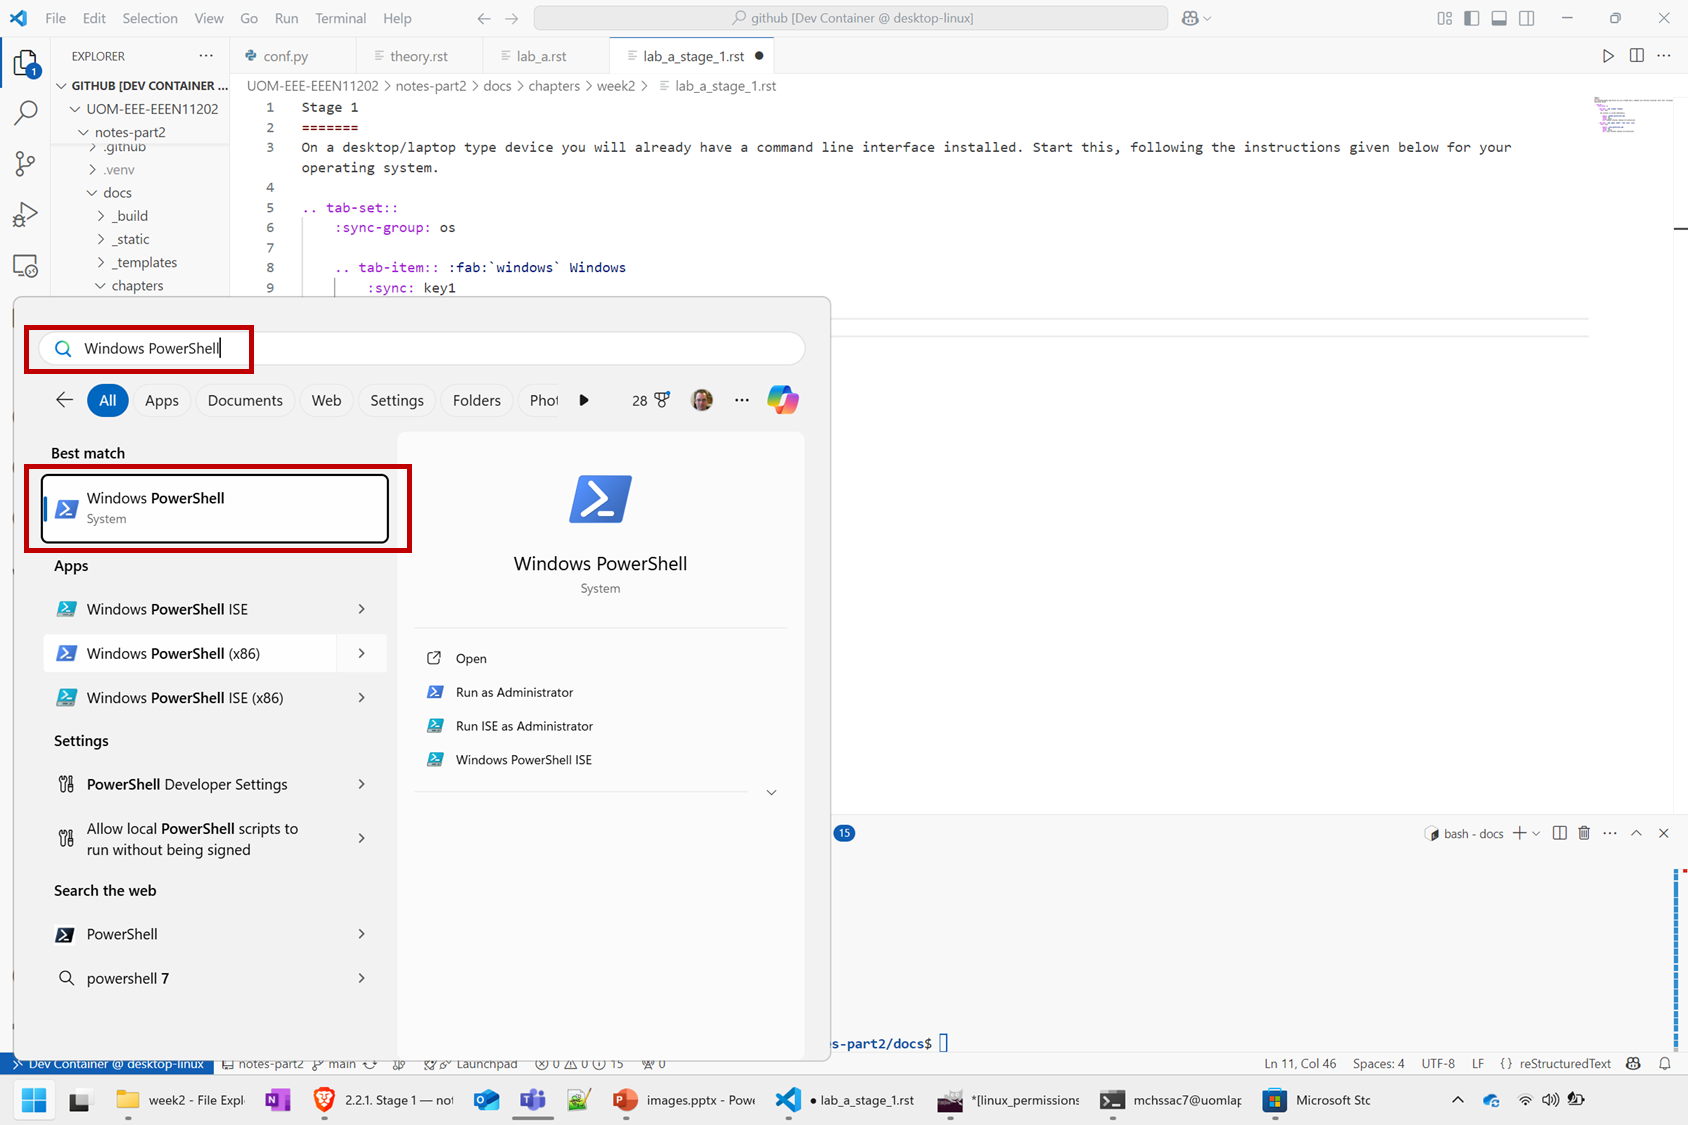Click the Run play icon in editor
Viewport: 1688px width, 1125px height.
tap(1608, 56)
